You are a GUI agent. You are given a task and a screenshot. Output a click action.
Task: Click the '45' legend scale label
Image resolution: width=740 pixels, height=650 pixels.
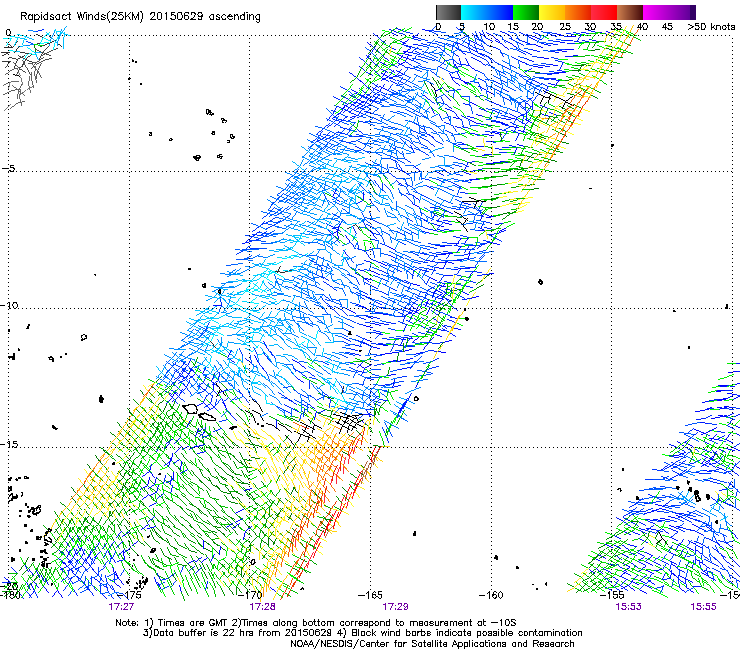667,26
